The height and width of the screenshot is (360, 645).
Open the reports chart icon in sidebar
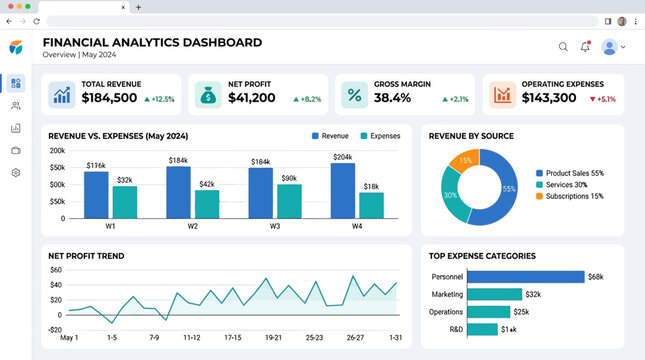point(16,128)
